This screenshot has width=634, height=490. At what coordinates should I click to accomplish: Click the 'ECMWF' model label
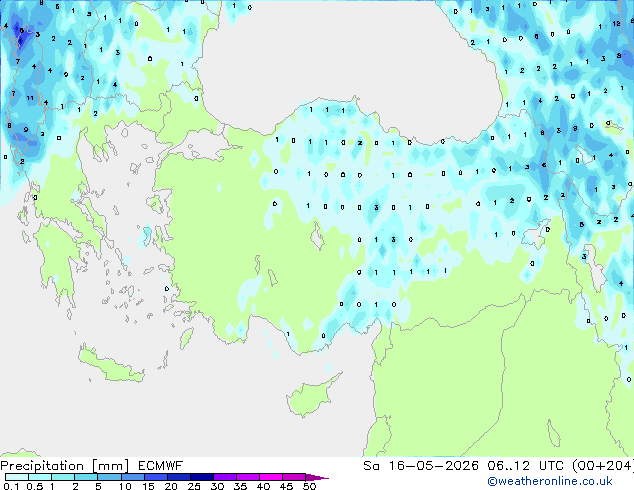161,466
